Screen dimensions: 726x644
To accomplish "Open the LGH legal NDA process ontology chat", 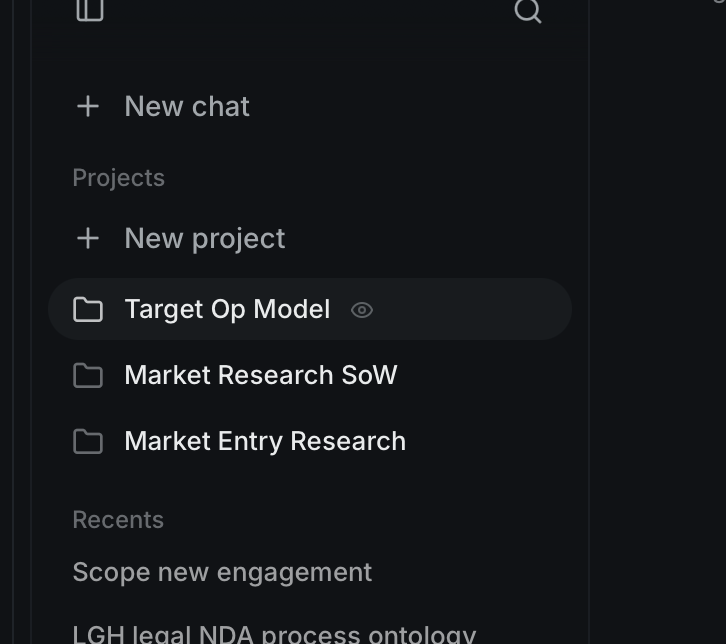I will (274, 634).
